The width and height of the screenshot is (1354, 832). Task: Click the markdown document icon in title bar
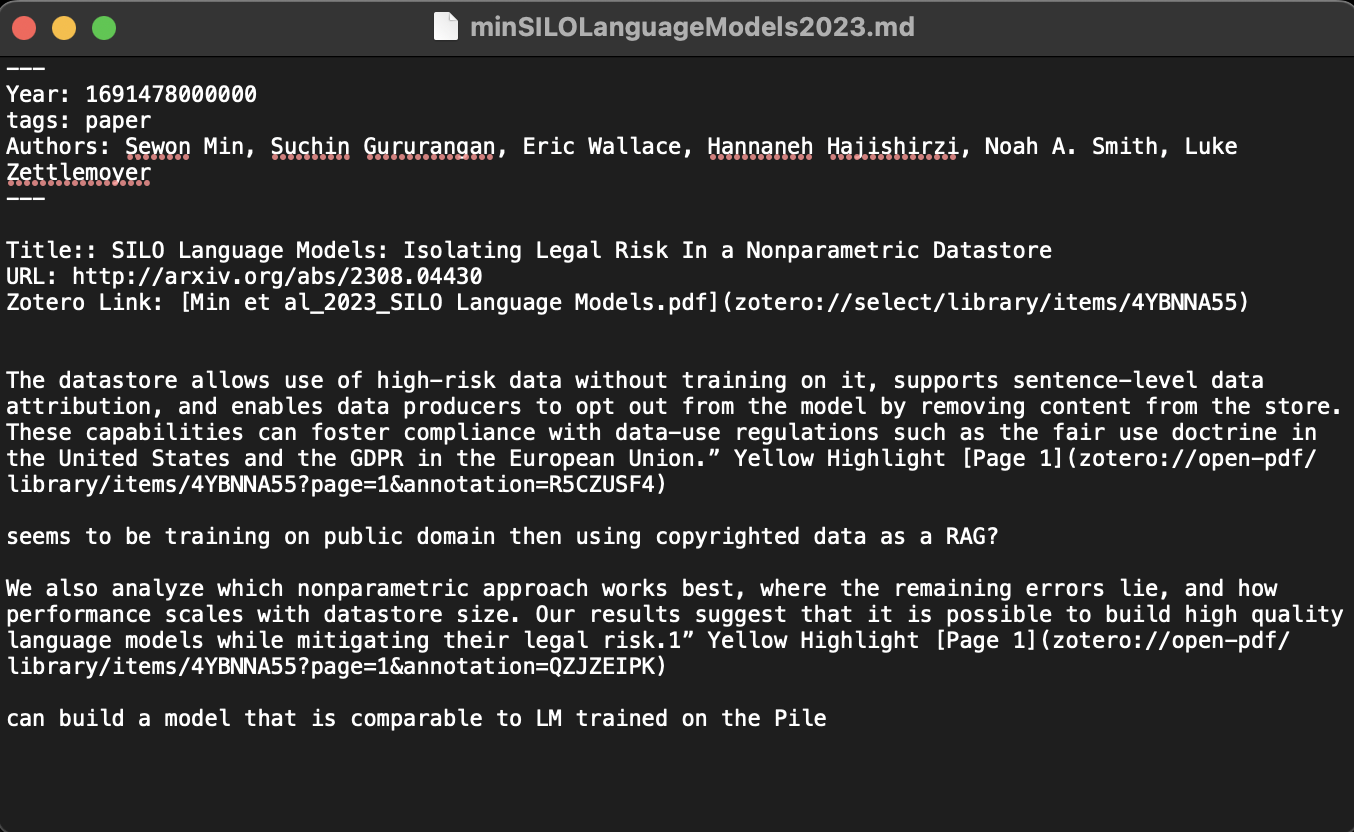[x=446, y=27]
